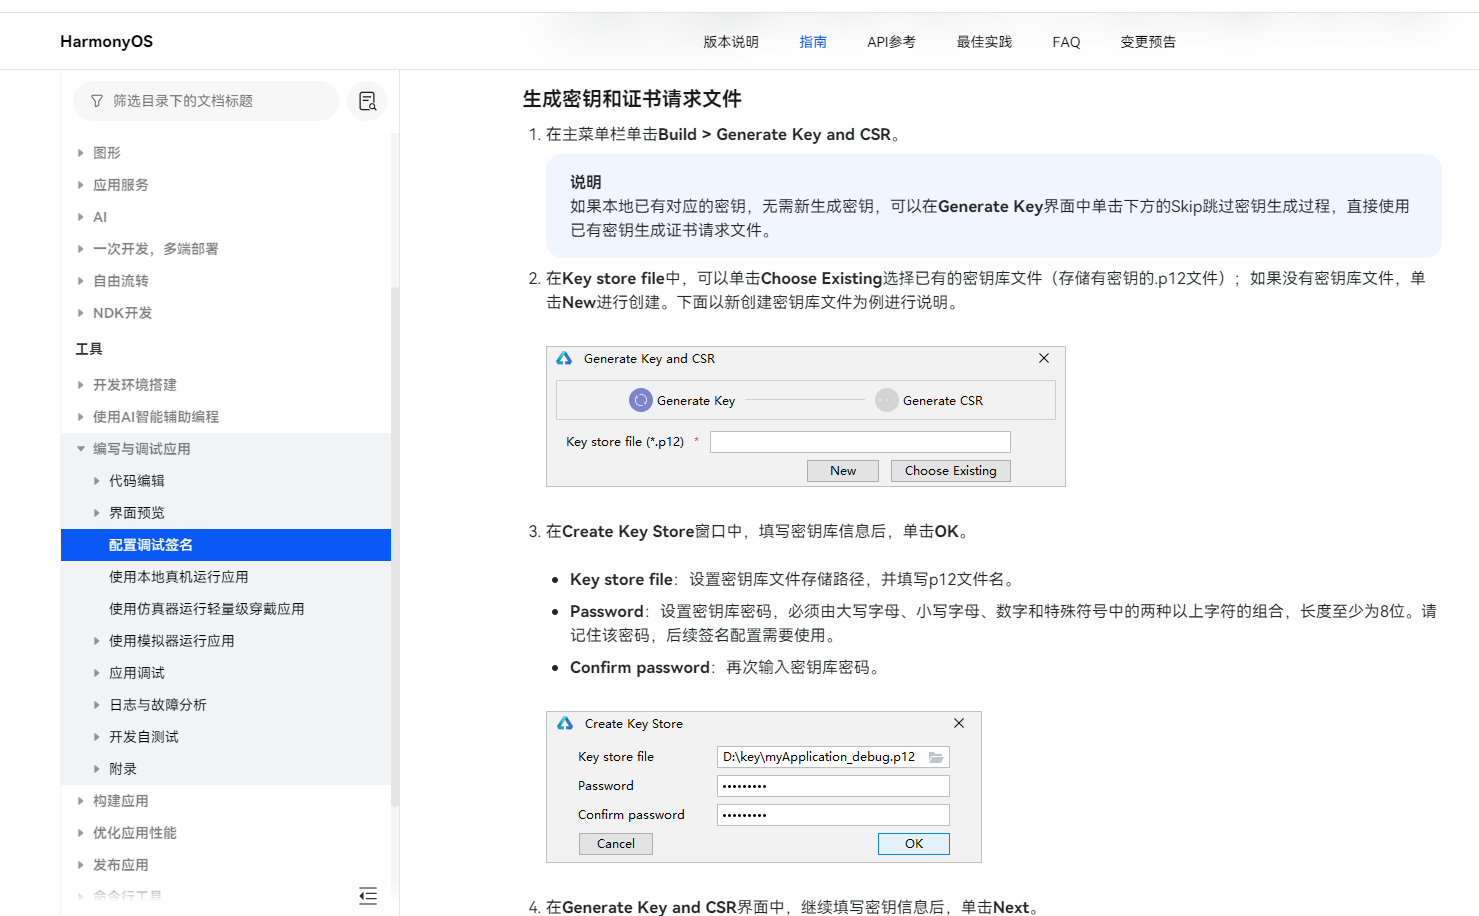Click the New button
The image size is (1479, 916).
[843, 471]
